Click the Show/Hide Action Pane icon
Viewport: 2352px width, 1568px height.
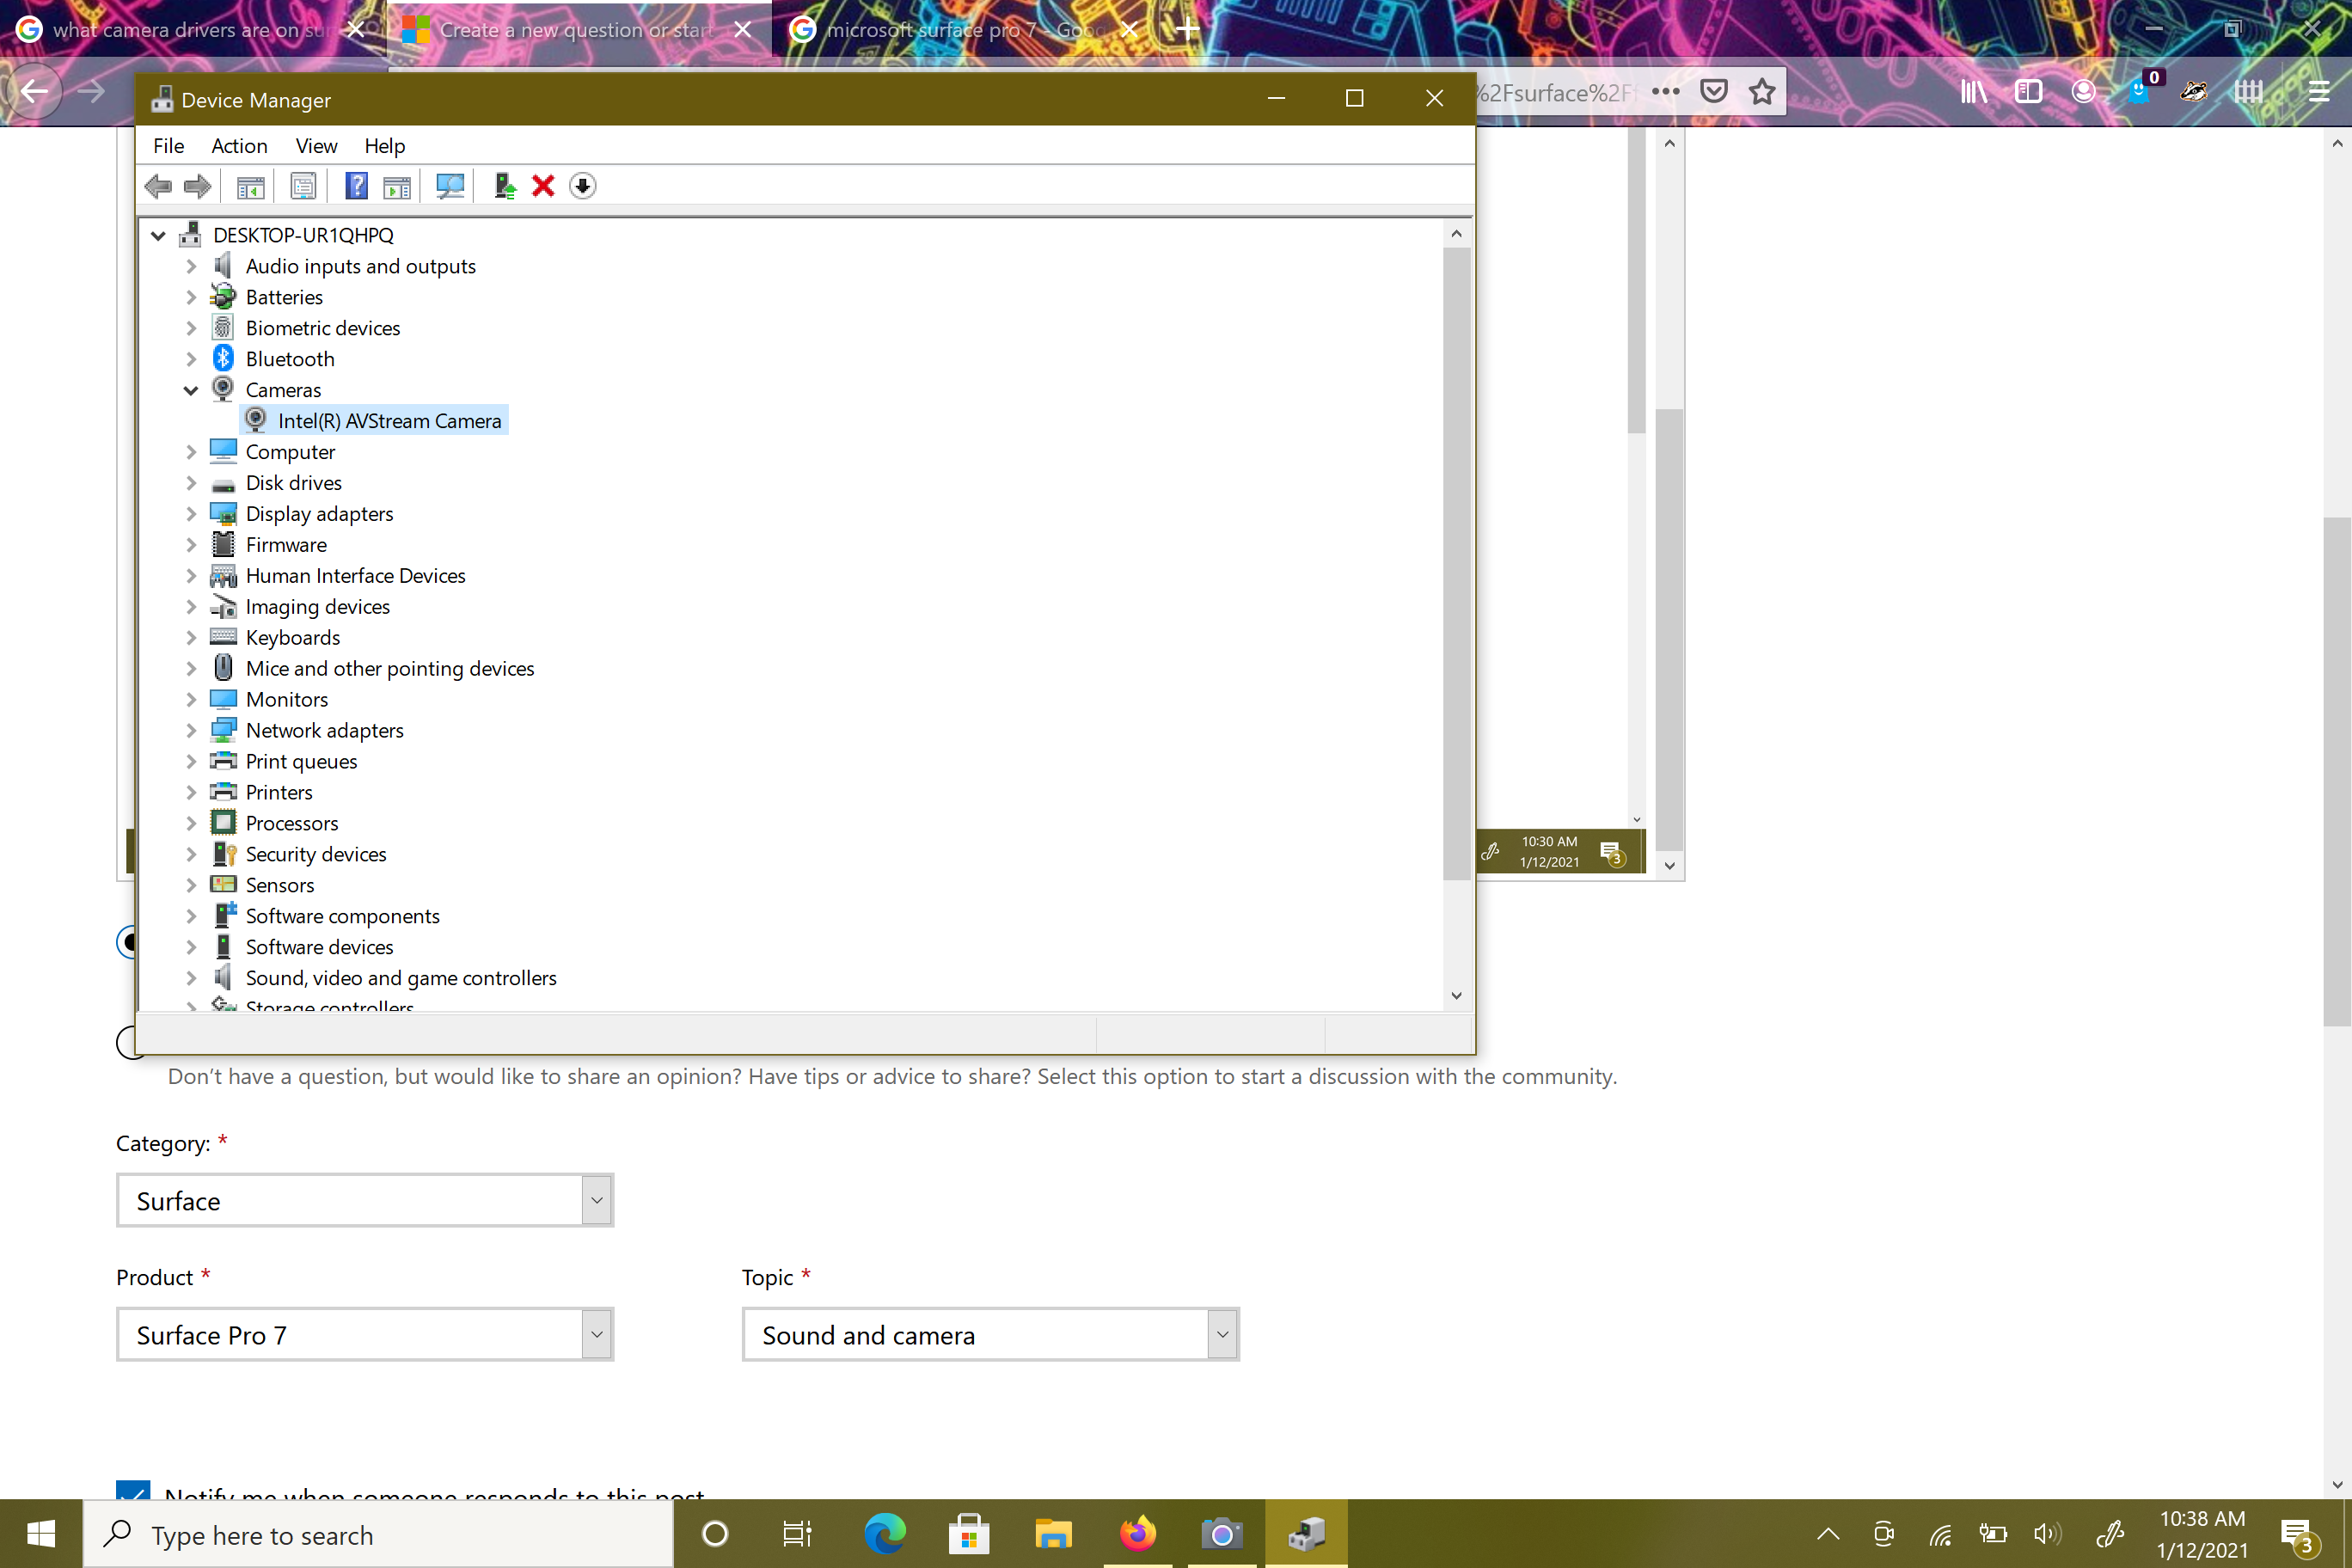(x=397, y=186)
